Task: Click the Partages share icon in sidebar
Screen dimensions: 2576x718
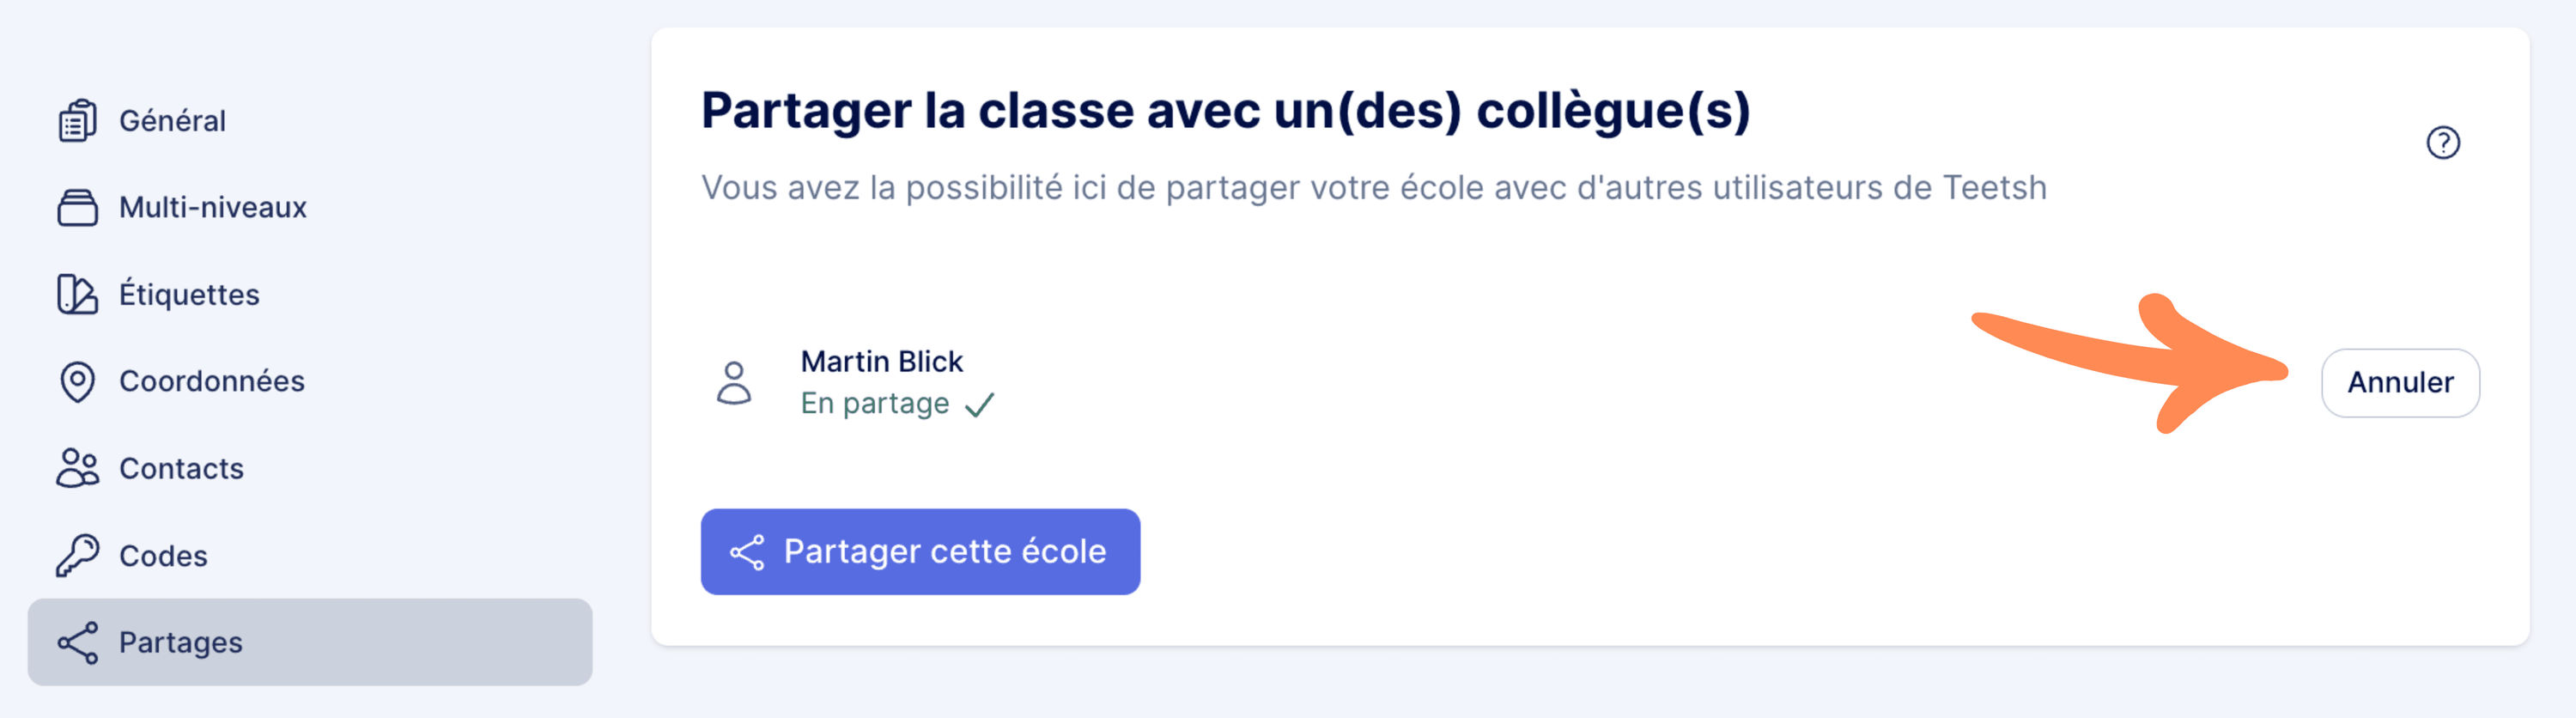Action: tap(77, 642)
